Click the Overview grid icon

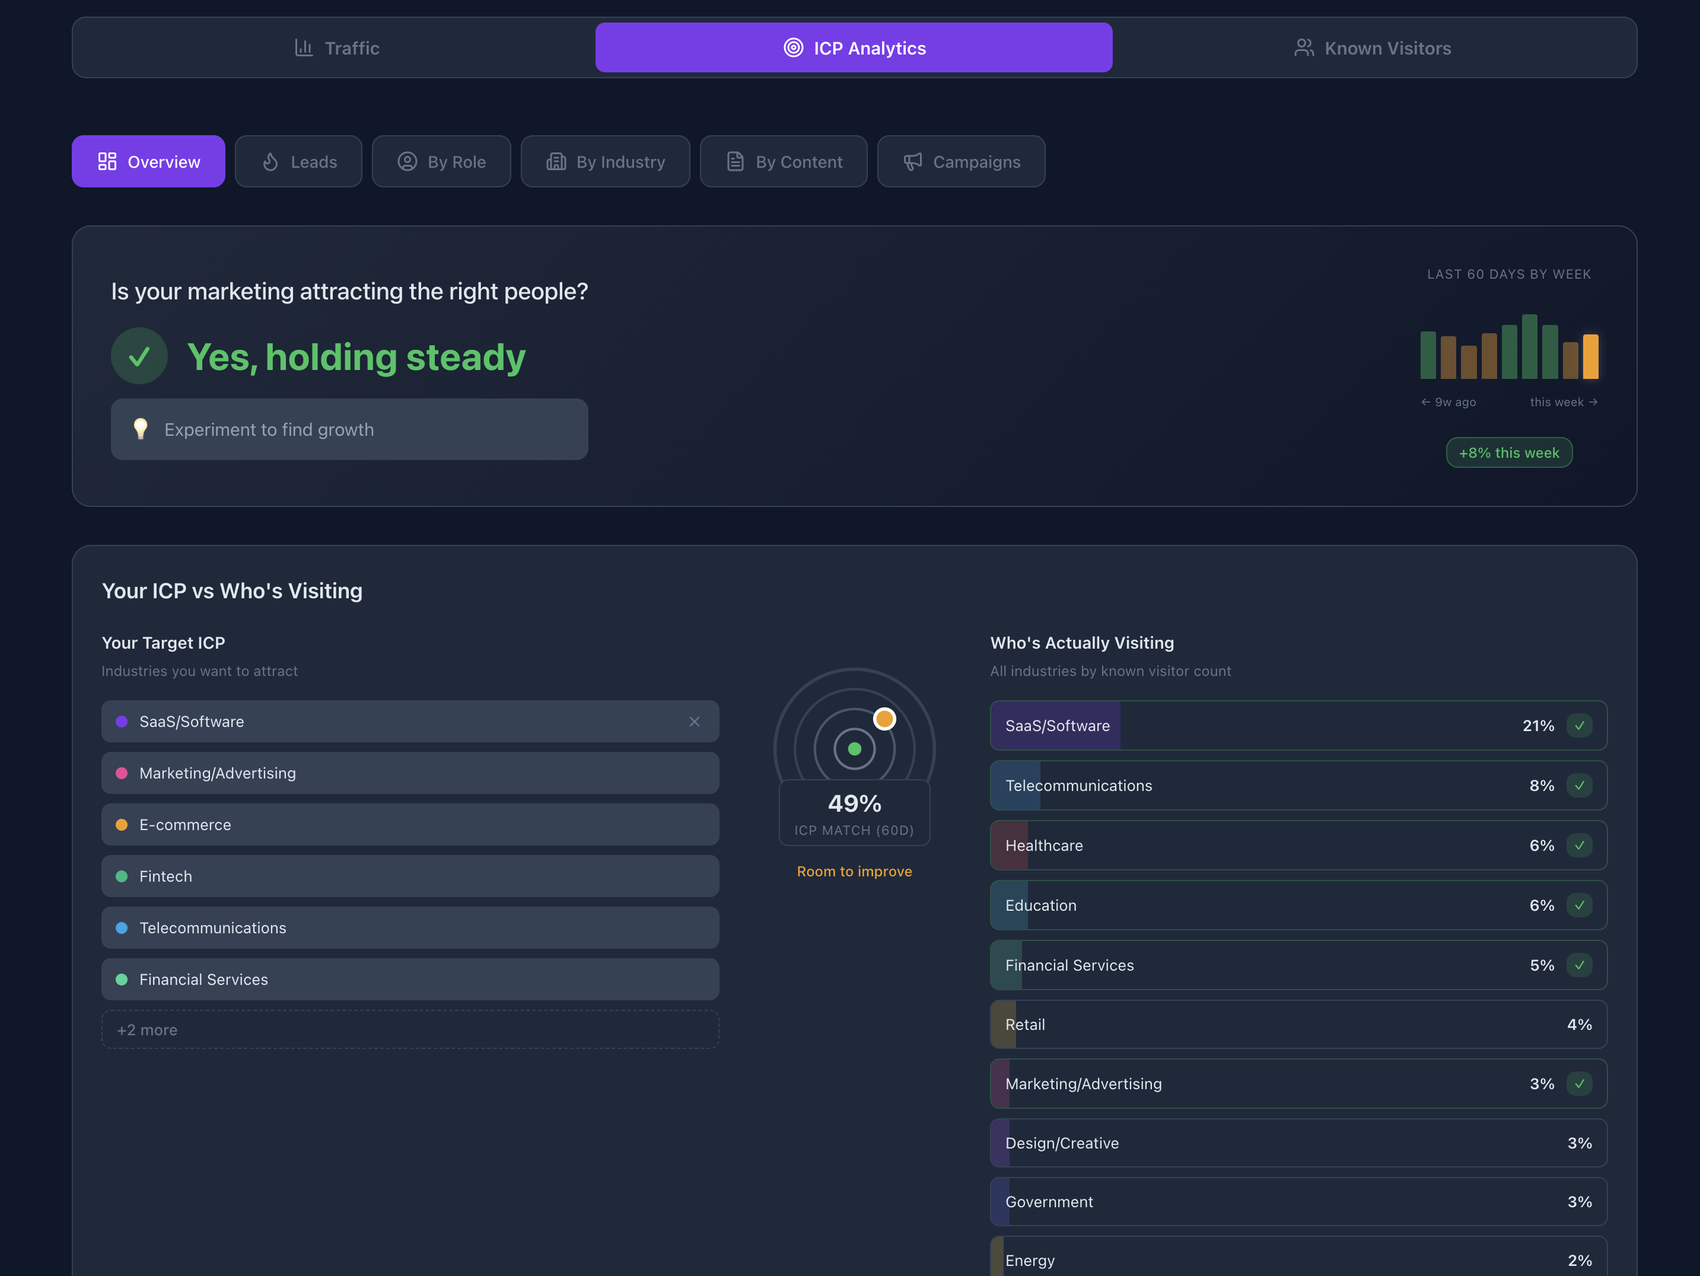point(107,162)
